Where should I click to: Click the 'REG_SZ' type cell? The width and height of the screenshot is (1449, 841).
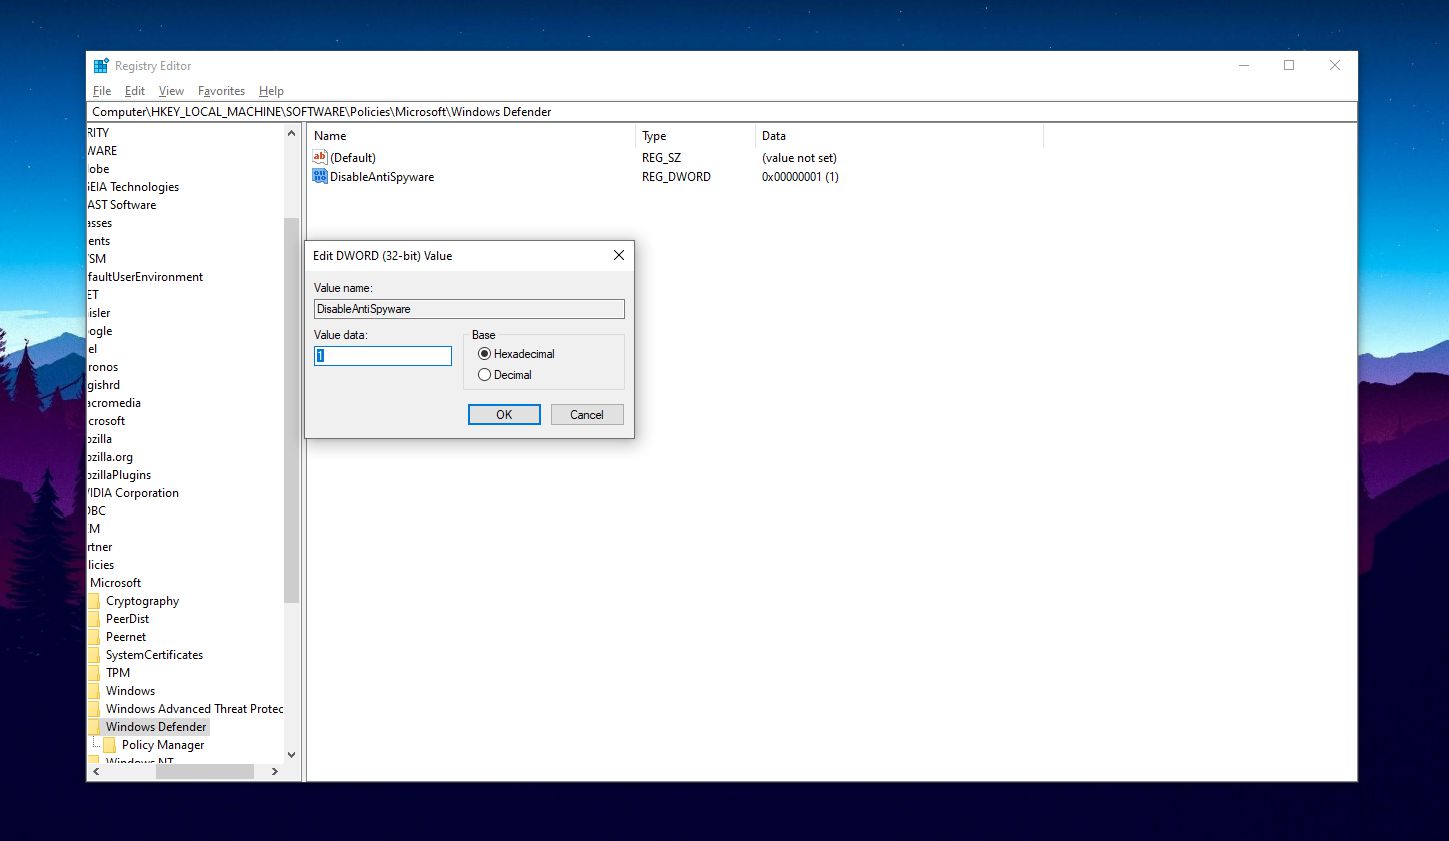pos(661,158)
